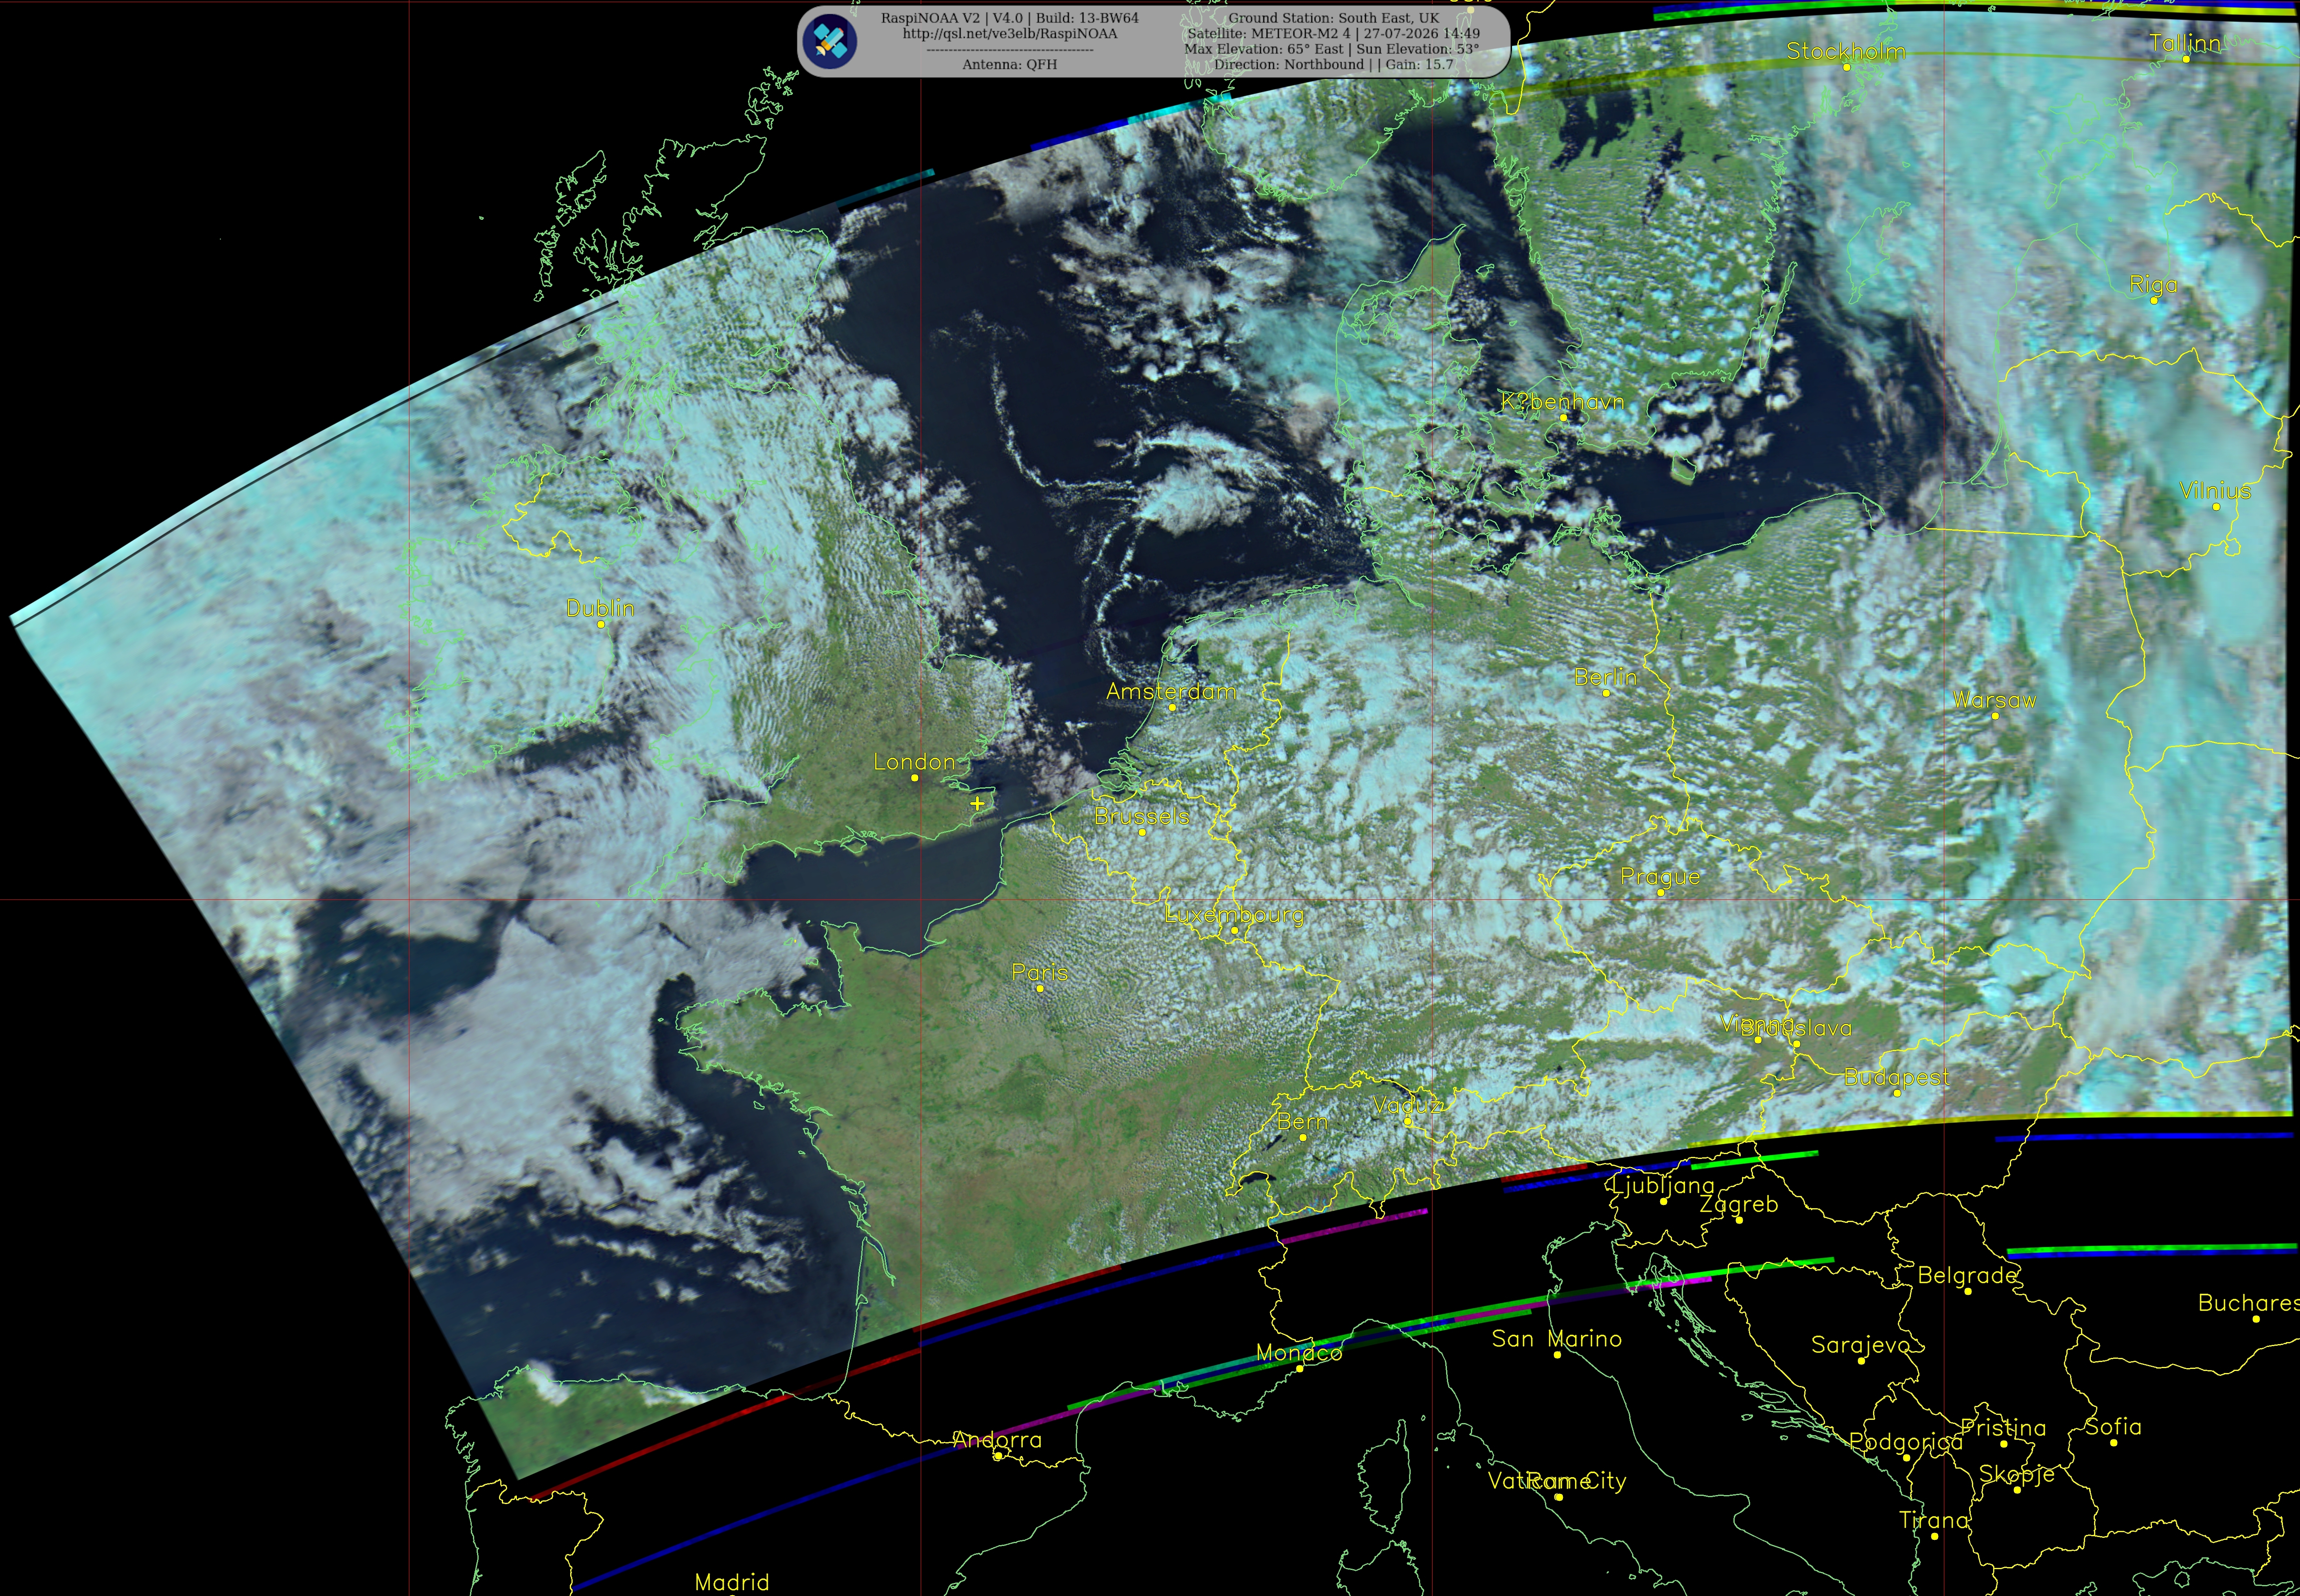Click the Sofia city label

[x=2113, y=1427]
